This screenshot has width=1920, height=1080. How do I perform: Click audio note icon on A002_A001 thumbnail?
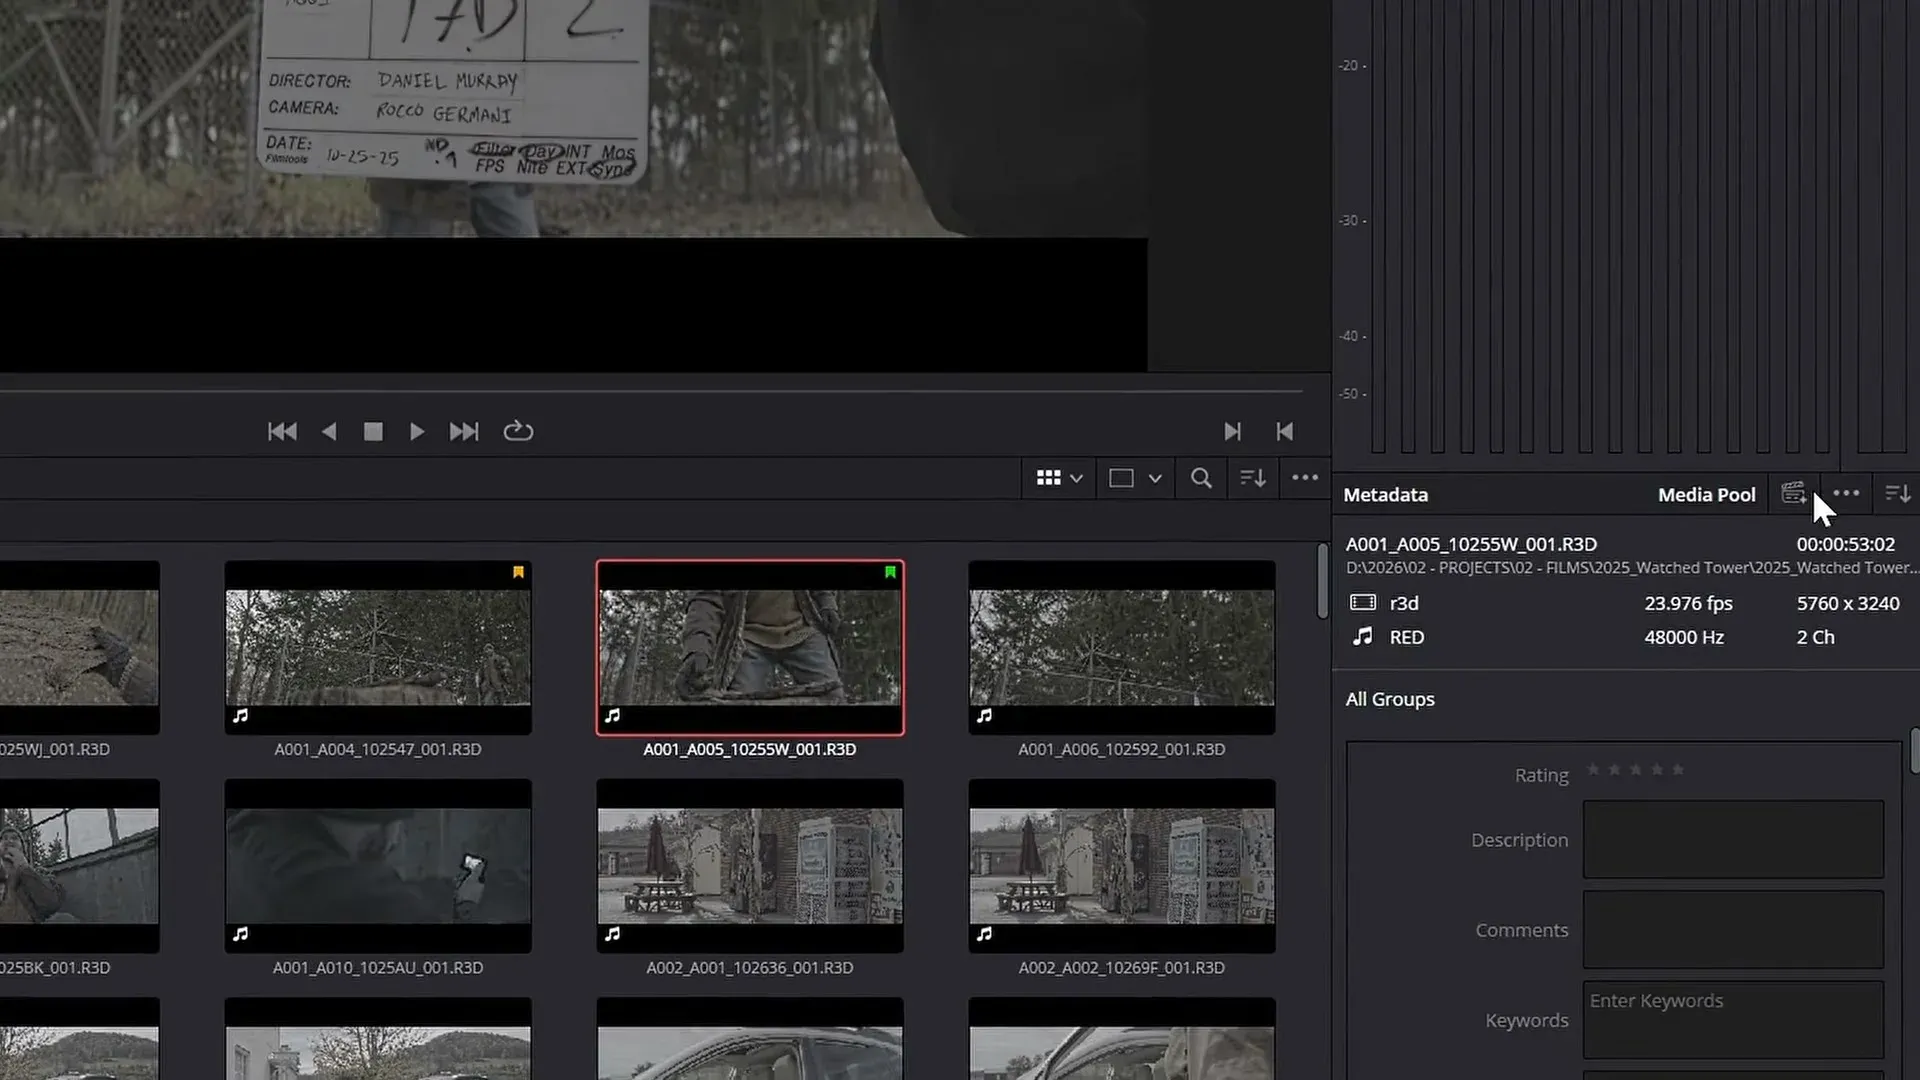[612, 934]
